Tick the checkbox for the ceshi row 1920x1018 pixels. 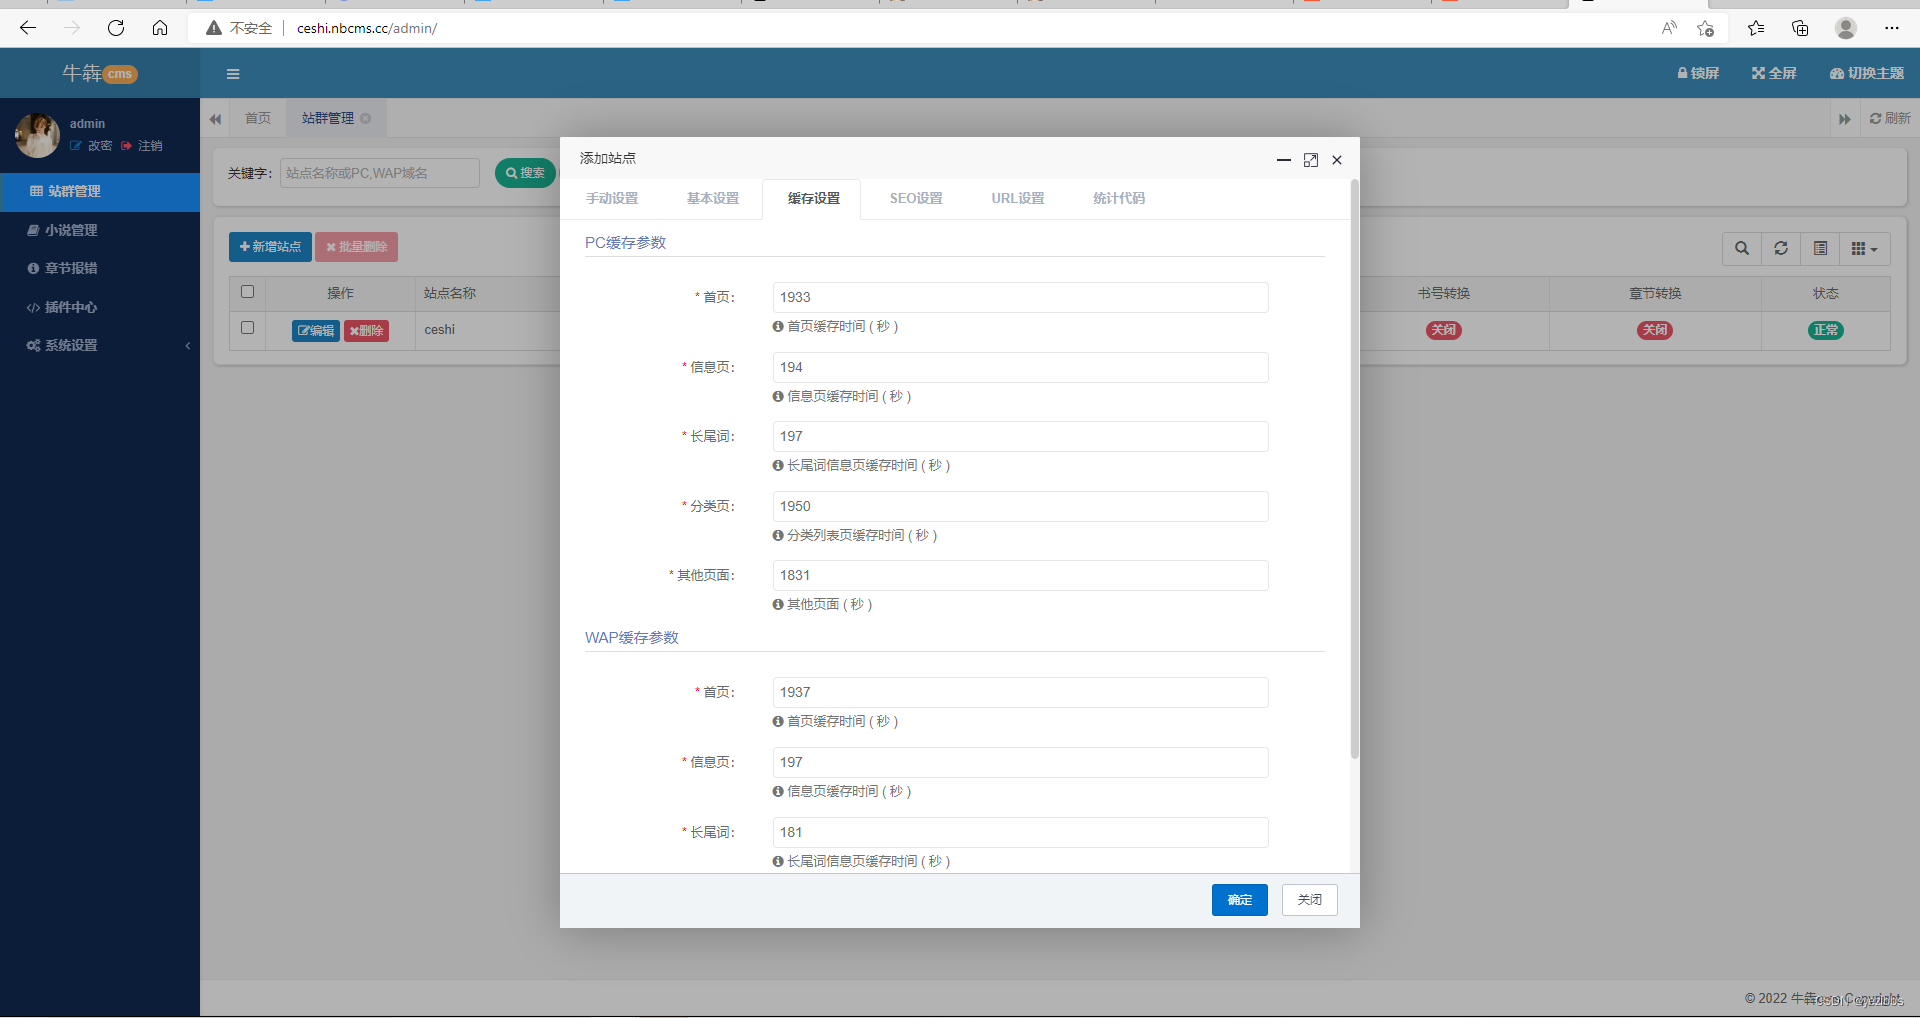247,328
